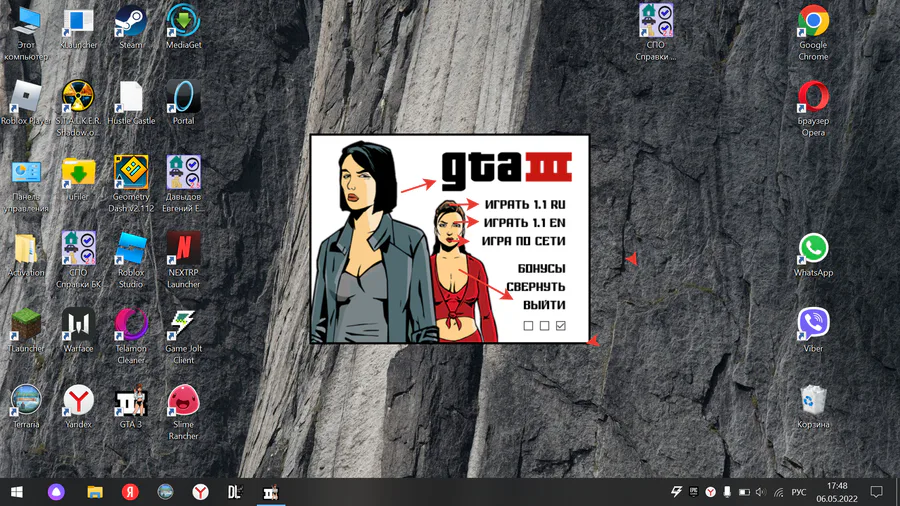Screen dimensions: 900x506
Task: Check battery status in the tray
Action: tap(744, 492)
